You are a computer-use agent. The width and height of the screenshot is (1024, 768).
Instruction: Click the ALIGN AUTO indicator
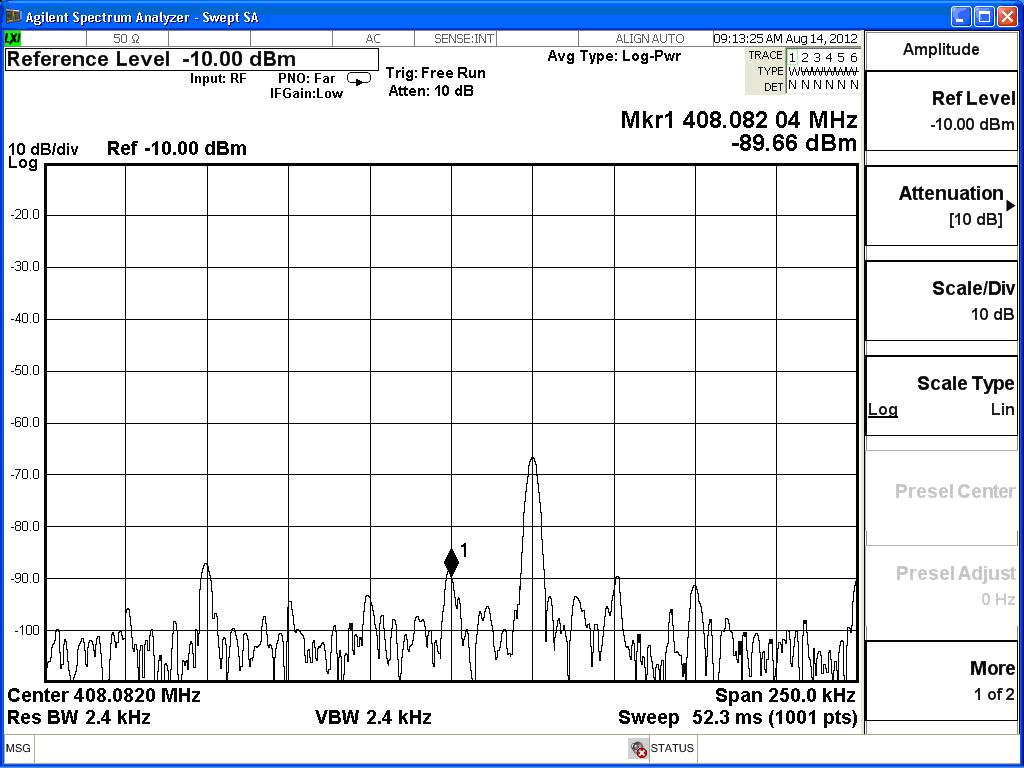point(650,39)
